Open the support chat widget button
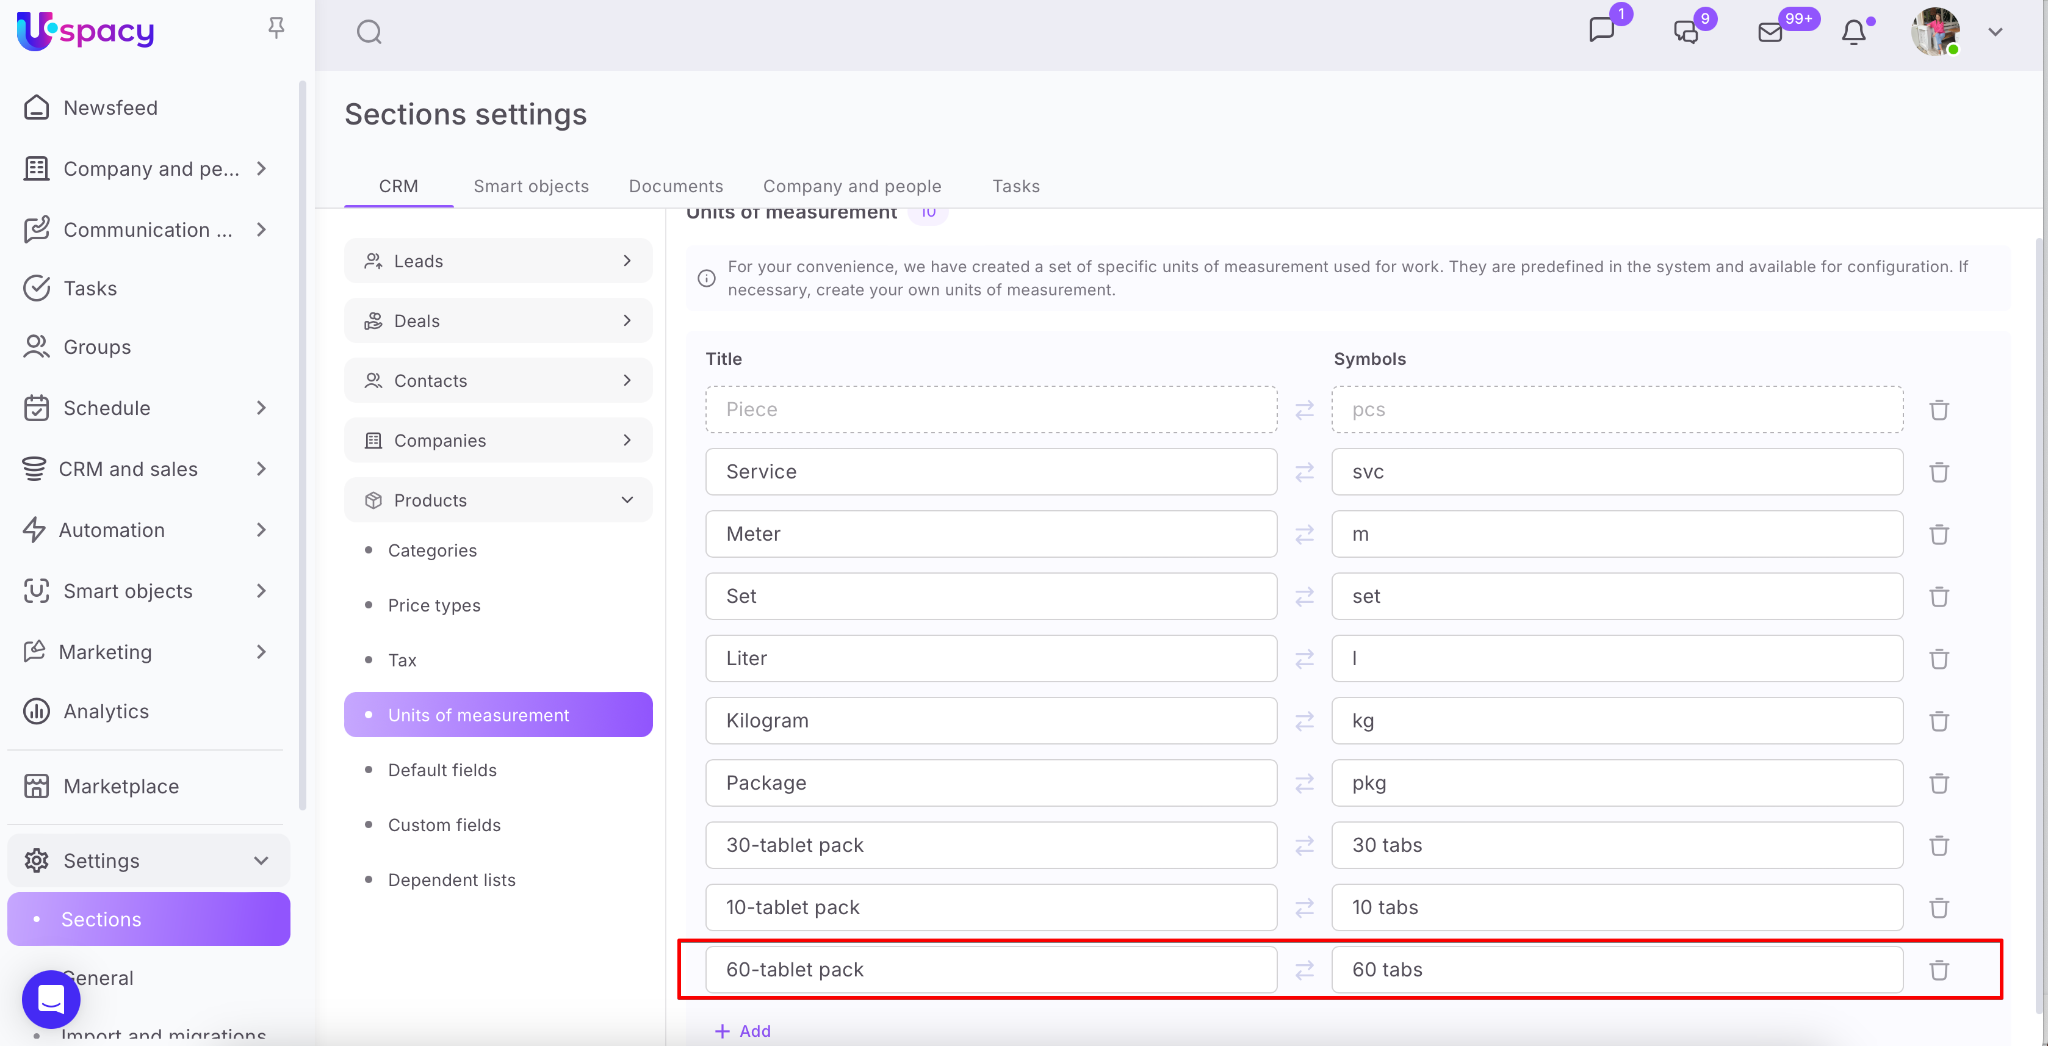Screen dimensions: 2048x1046 coord(51,999)
